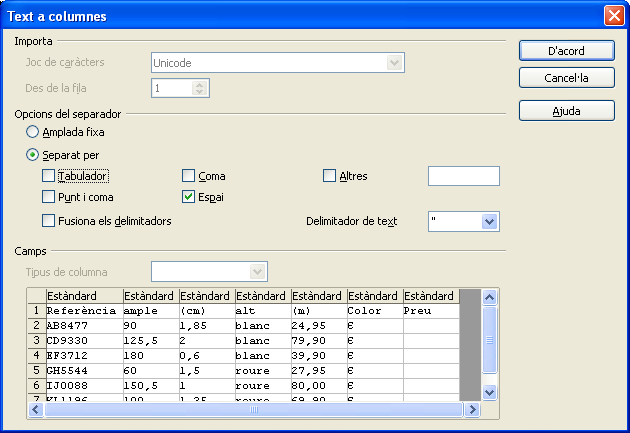Close the Text a columnes dialog

point(613,16)
